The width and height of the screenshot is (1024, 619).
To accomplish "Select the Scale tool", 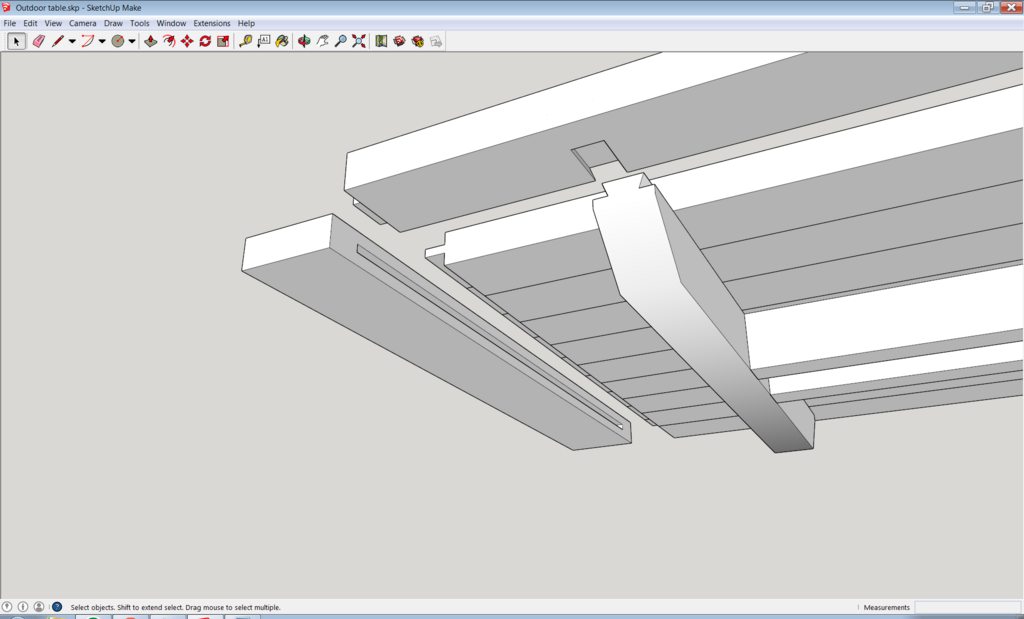I will coord(223,41).
